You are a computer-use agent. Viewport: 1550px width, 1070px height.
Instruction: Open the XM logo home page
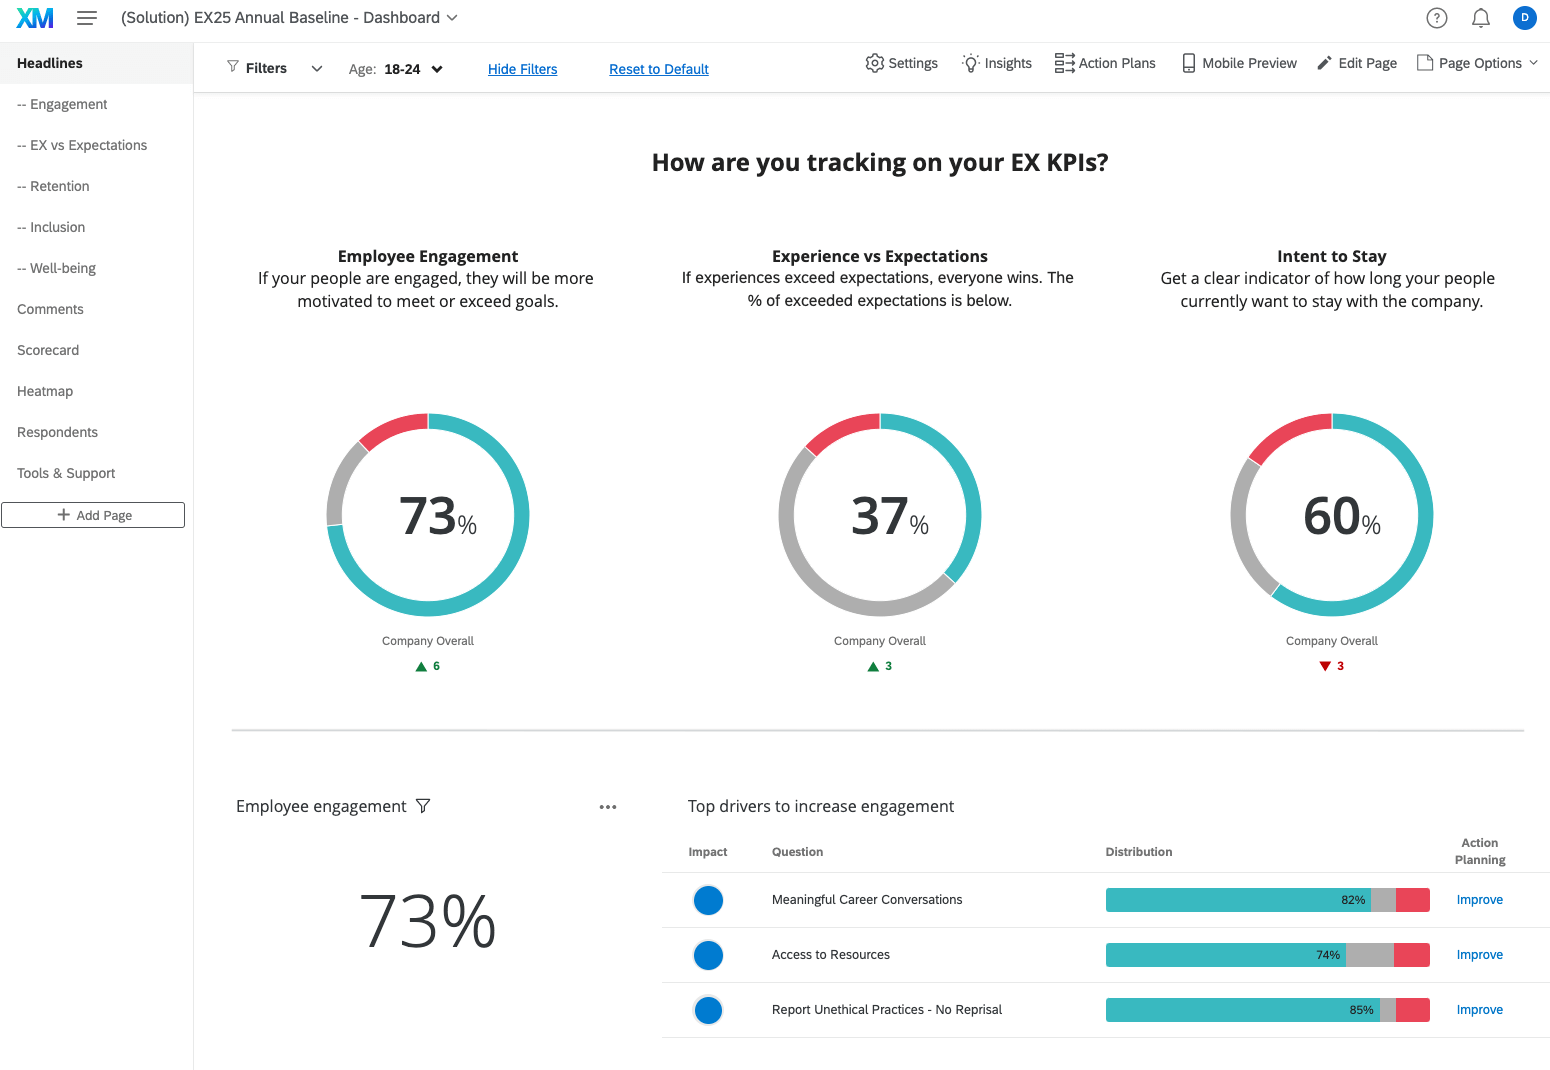coord(34,17)
